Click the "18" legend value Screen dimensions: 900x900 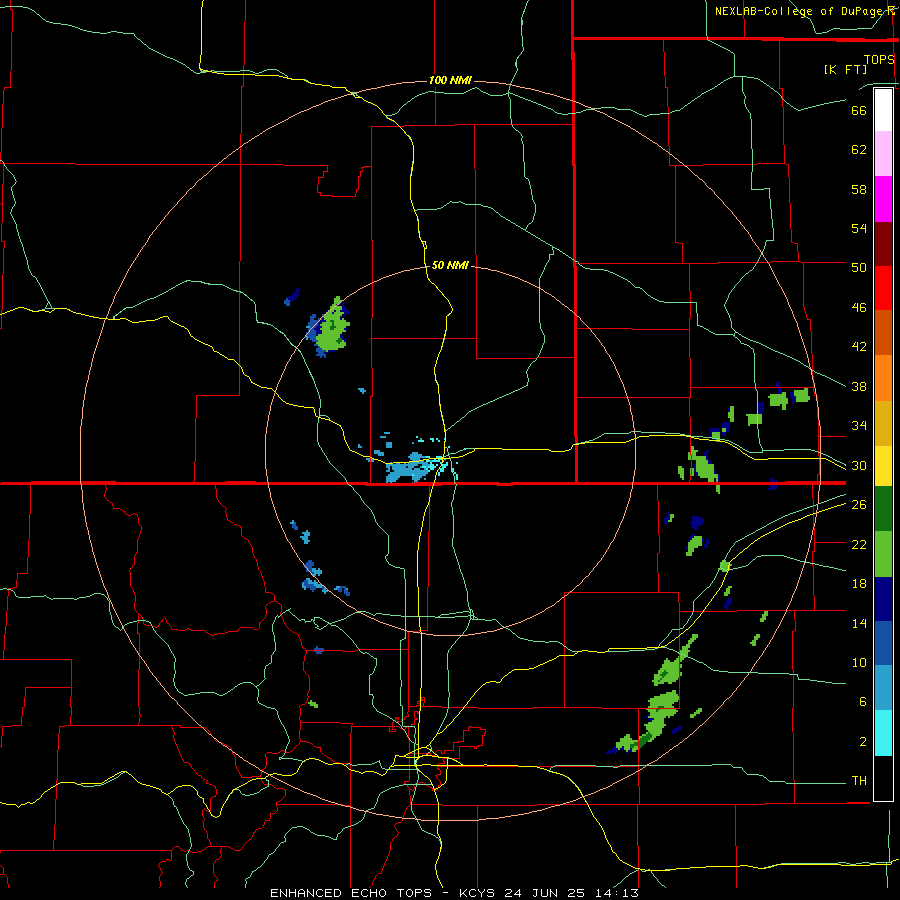point(859,584)
